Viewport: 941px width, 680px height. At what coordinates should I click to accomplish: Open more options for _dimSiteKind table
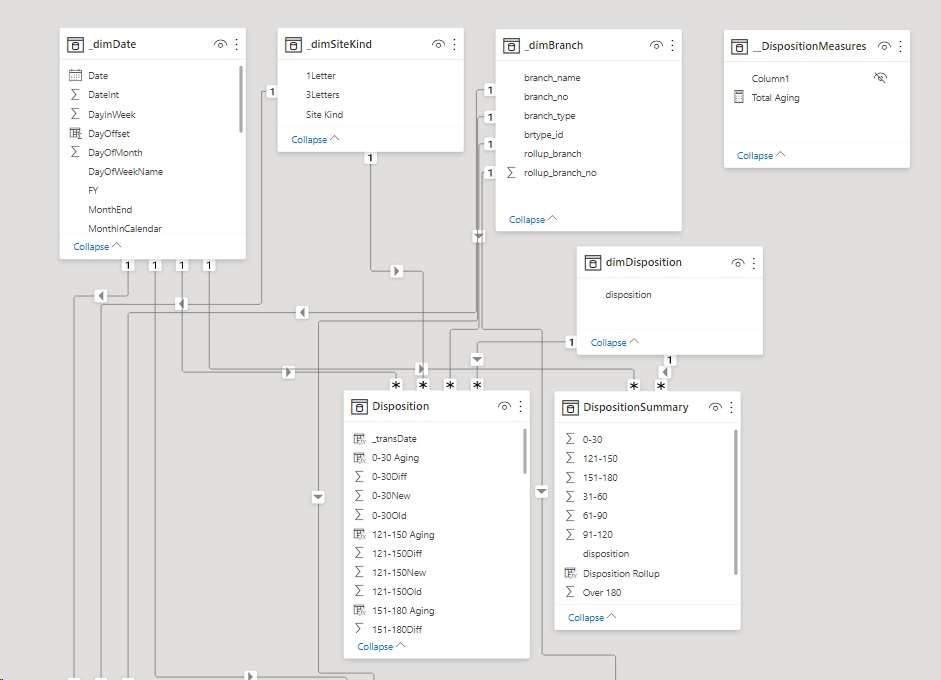(x=454, y=44)
